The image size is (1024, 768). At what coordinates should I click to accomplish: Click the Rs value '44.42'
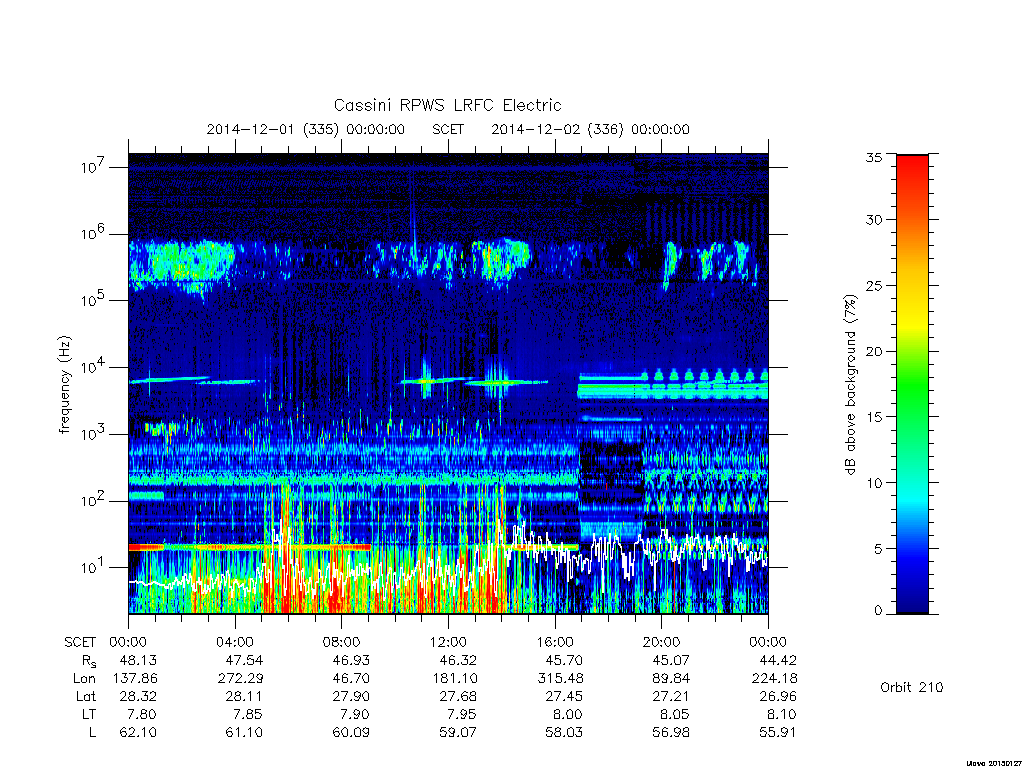pos(778,660)
